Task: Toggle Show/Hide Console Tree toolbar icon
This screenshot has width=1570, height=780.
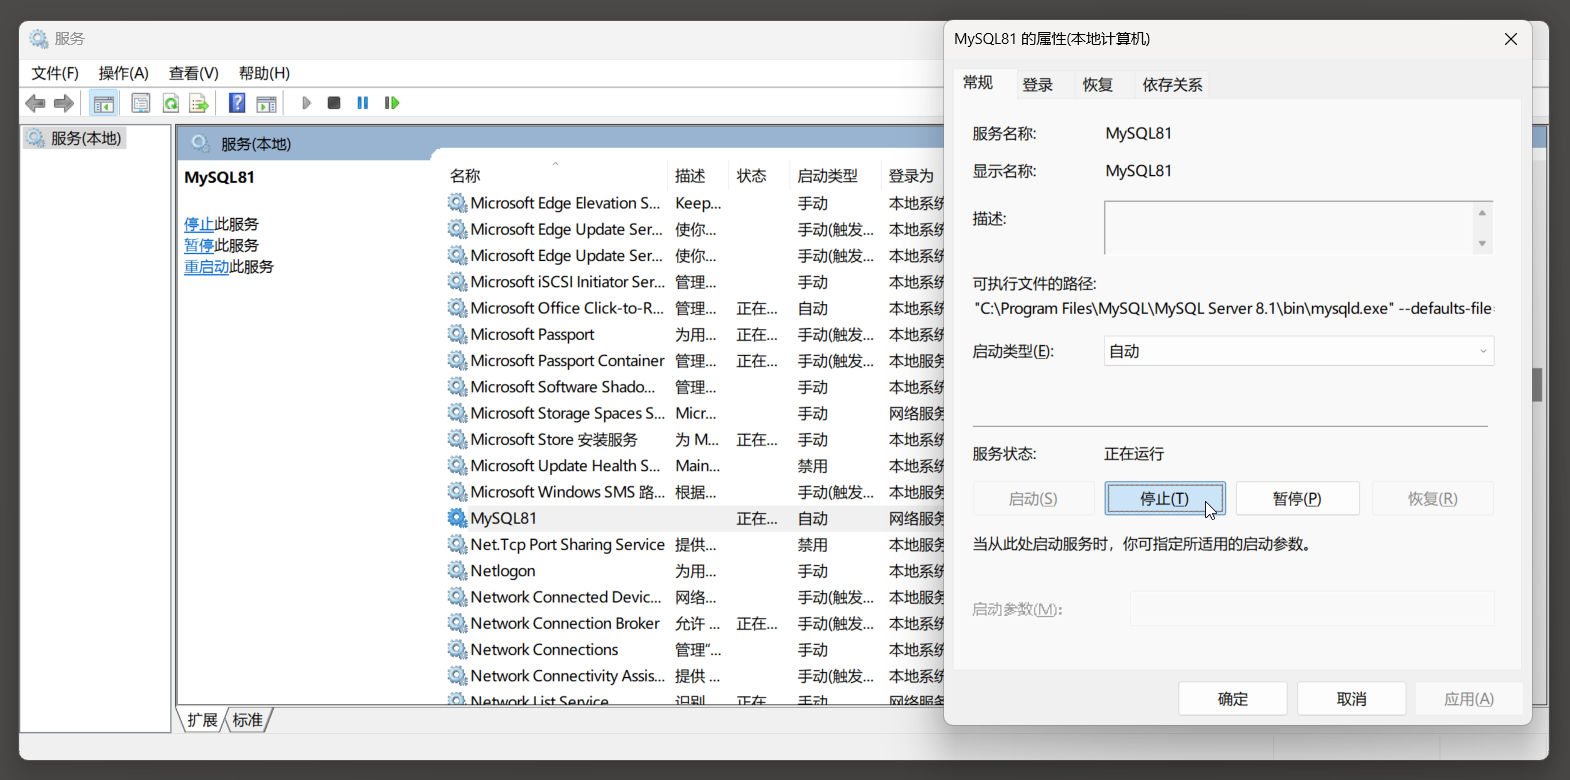Action: pyautogui.click(x=103, y=103)
